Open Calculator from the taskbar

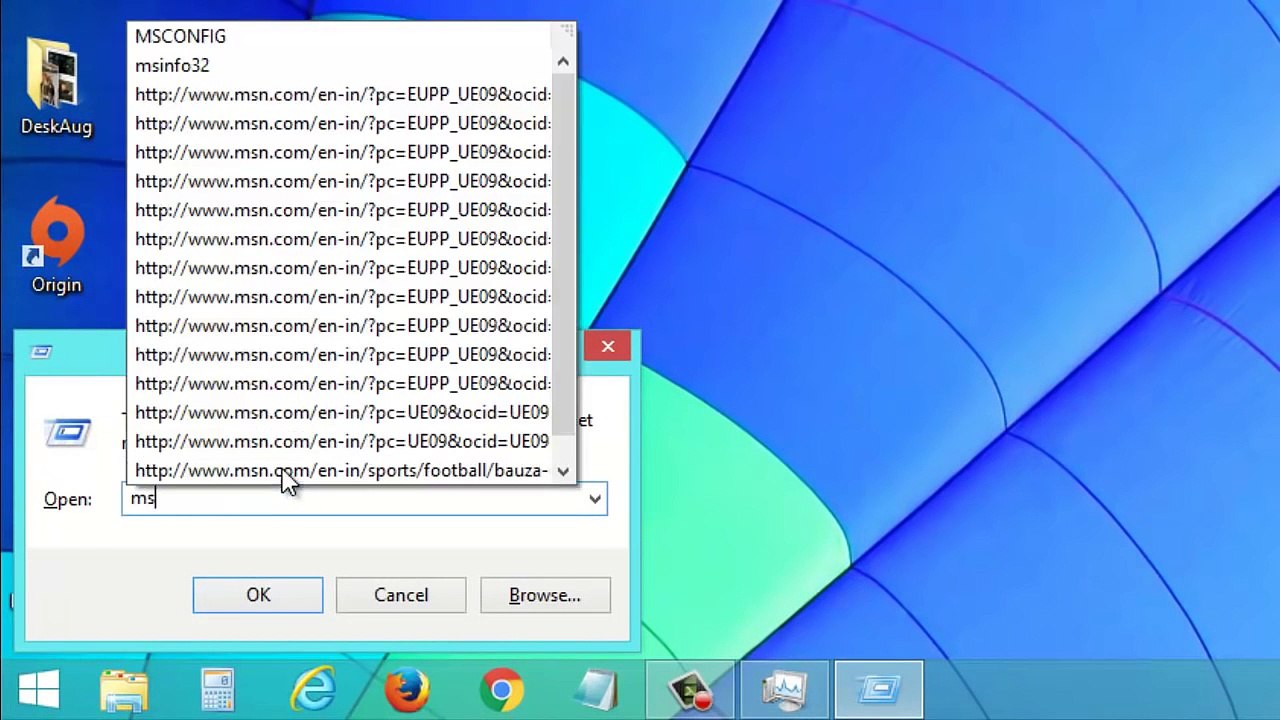coord(217,690)
